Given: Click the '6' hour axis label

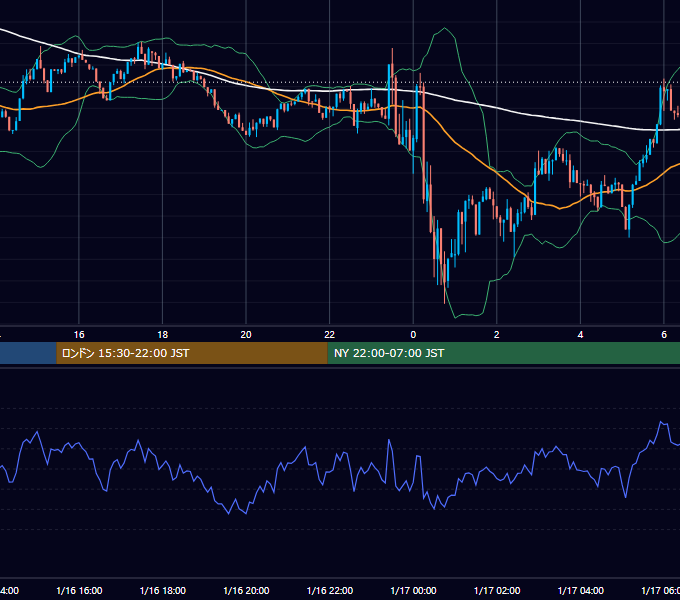Looking at the screenshot, I should [x=664, y=335].
